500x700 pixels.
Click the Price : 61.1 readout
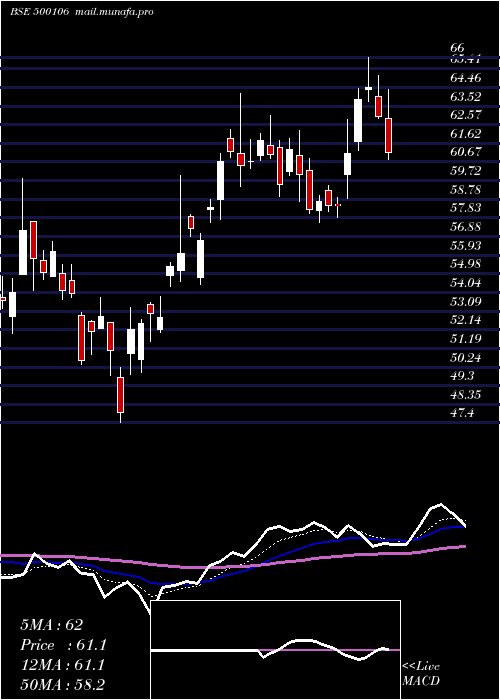(x=63, y=645)
